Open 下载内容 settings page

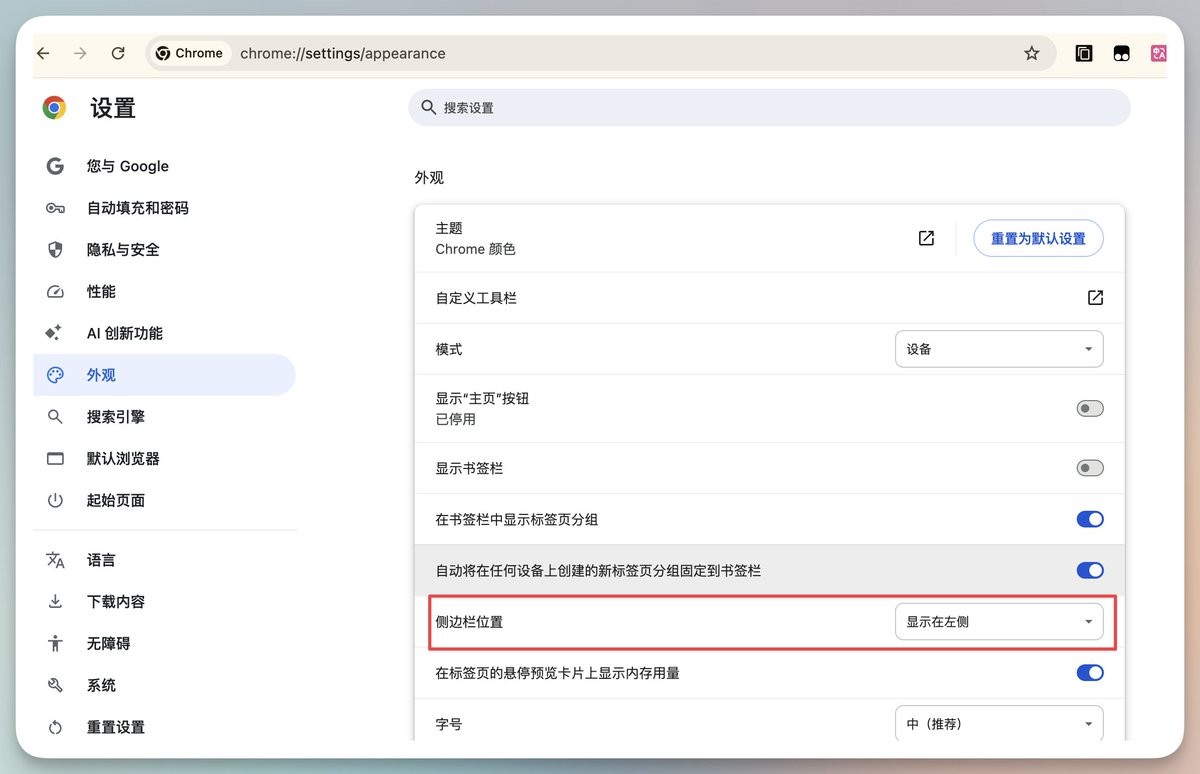pyautogui.click(x=116, y=602)
